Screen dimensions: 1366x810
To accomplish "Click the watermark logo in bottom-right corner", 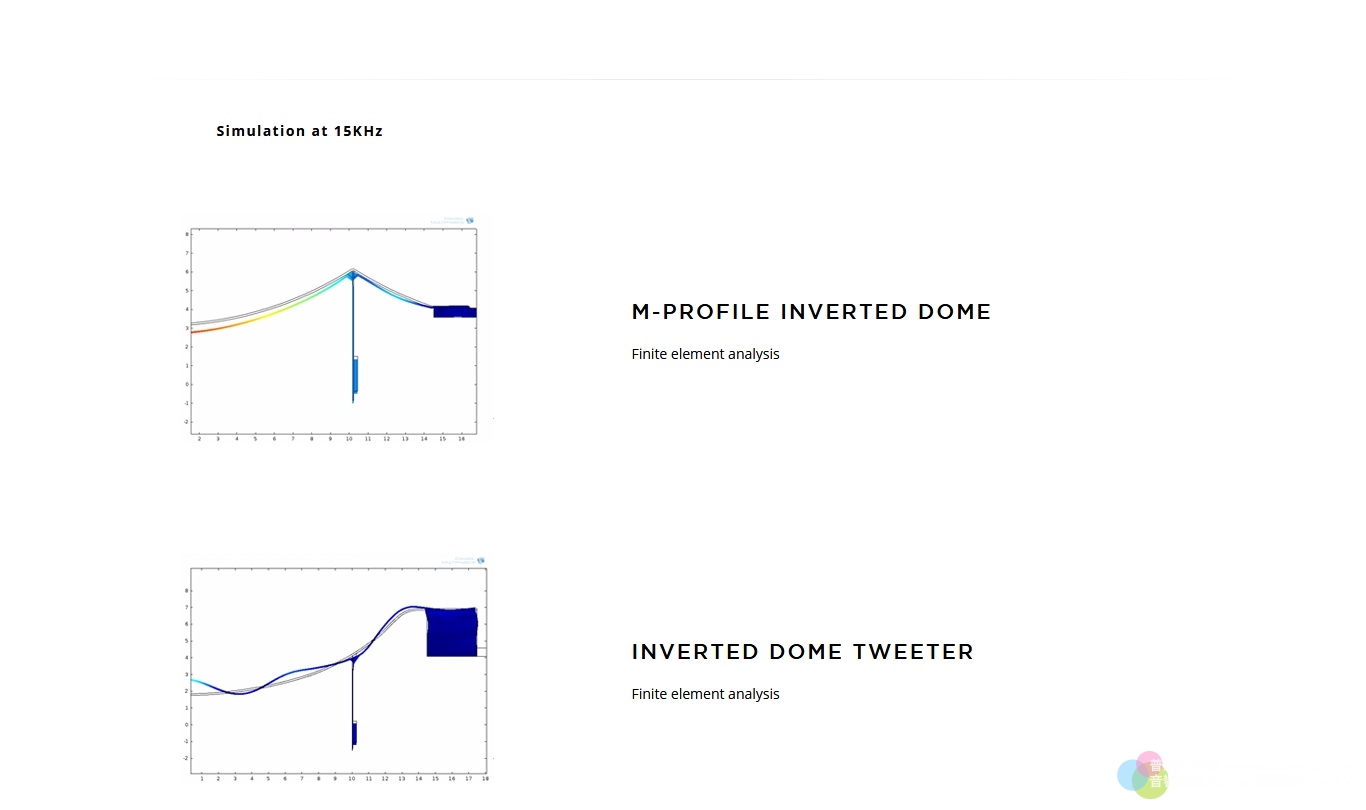I will [x=1142, y=775].
